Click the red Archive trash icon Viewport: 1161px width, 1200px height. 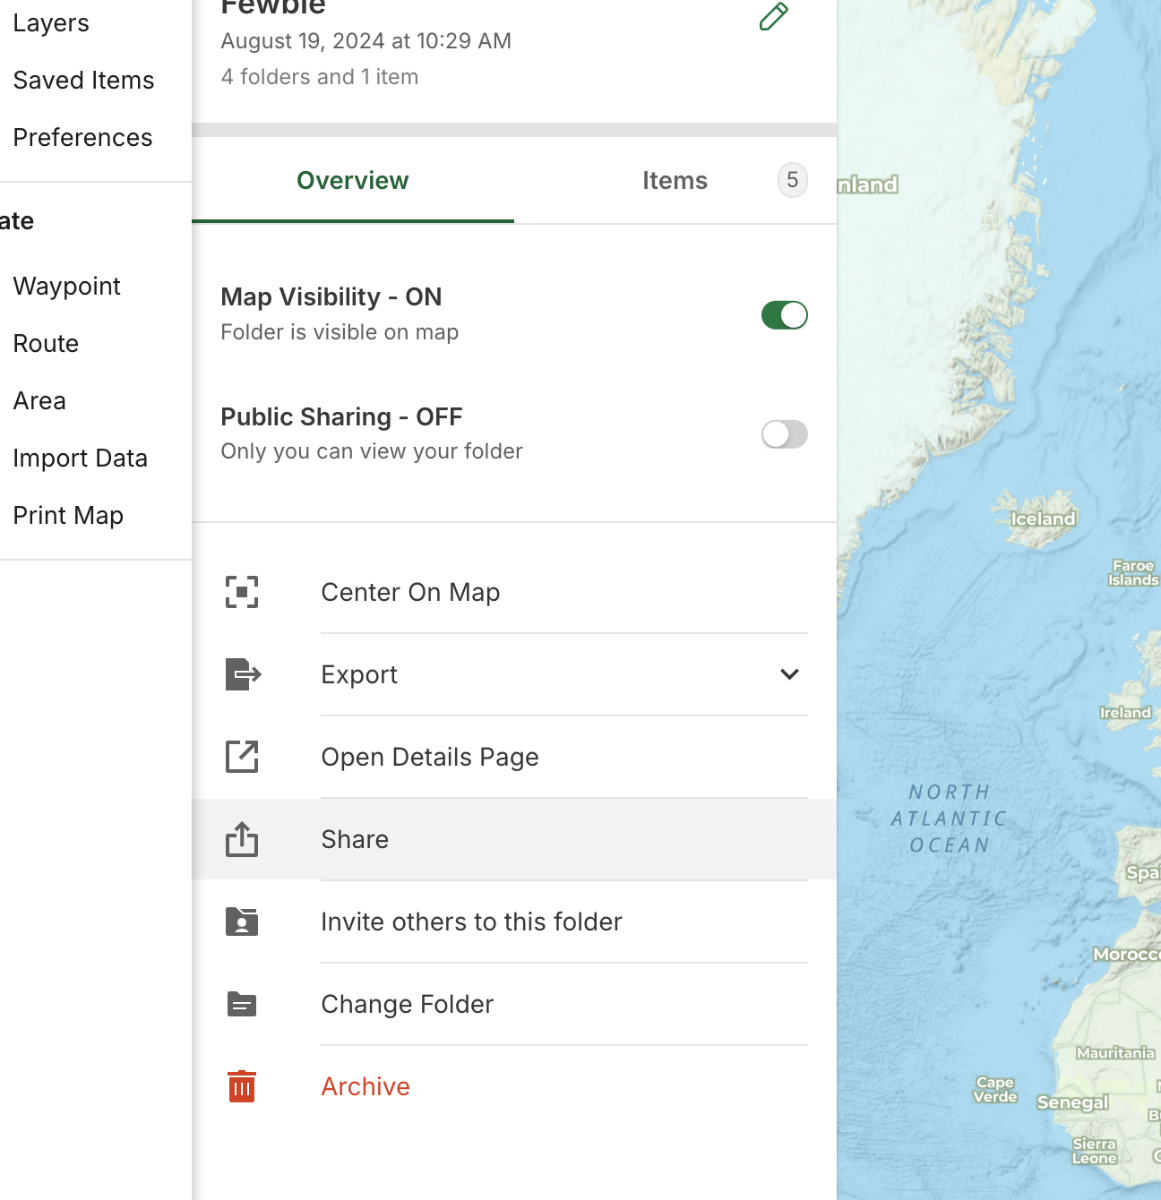[x=242, y=1086]
